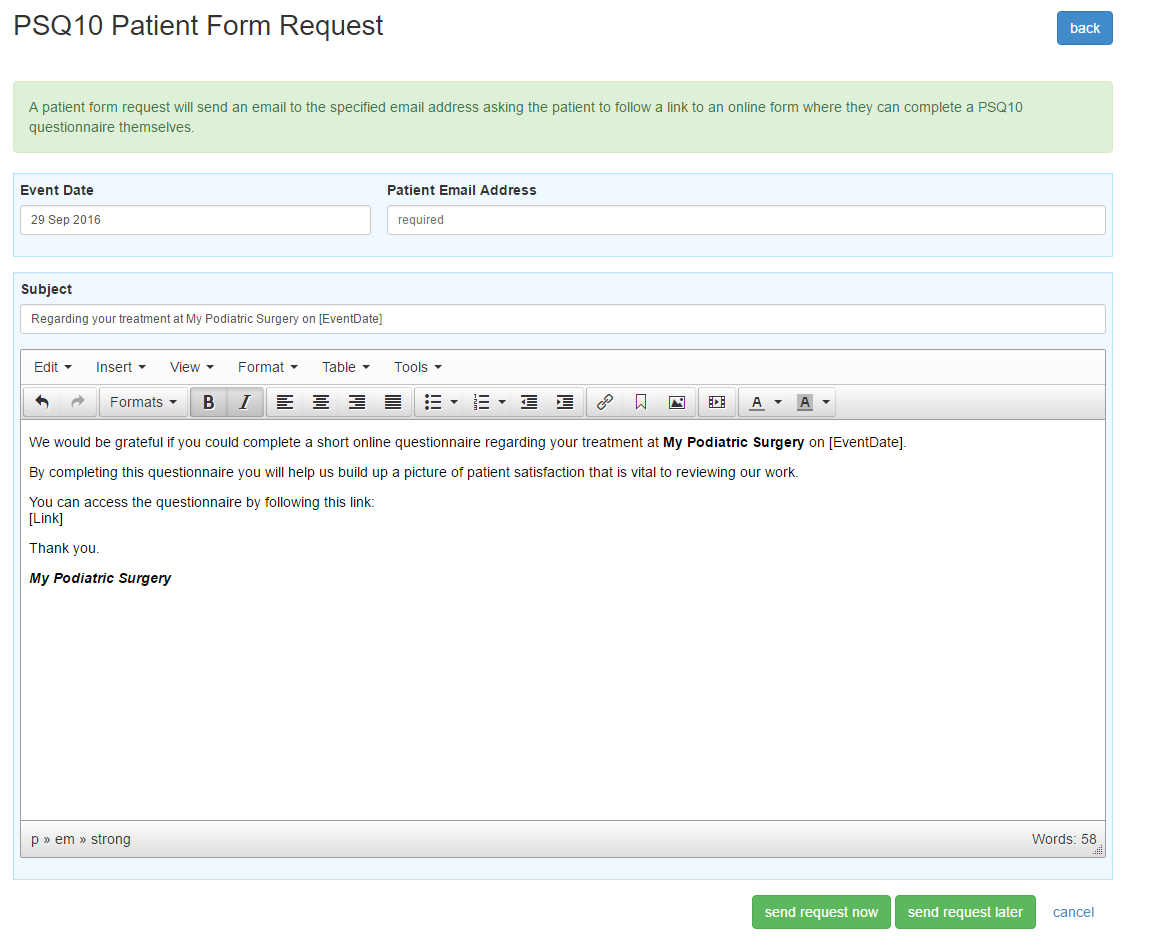
Task: Click the Patient Email Address field
Action: [746, 219]
